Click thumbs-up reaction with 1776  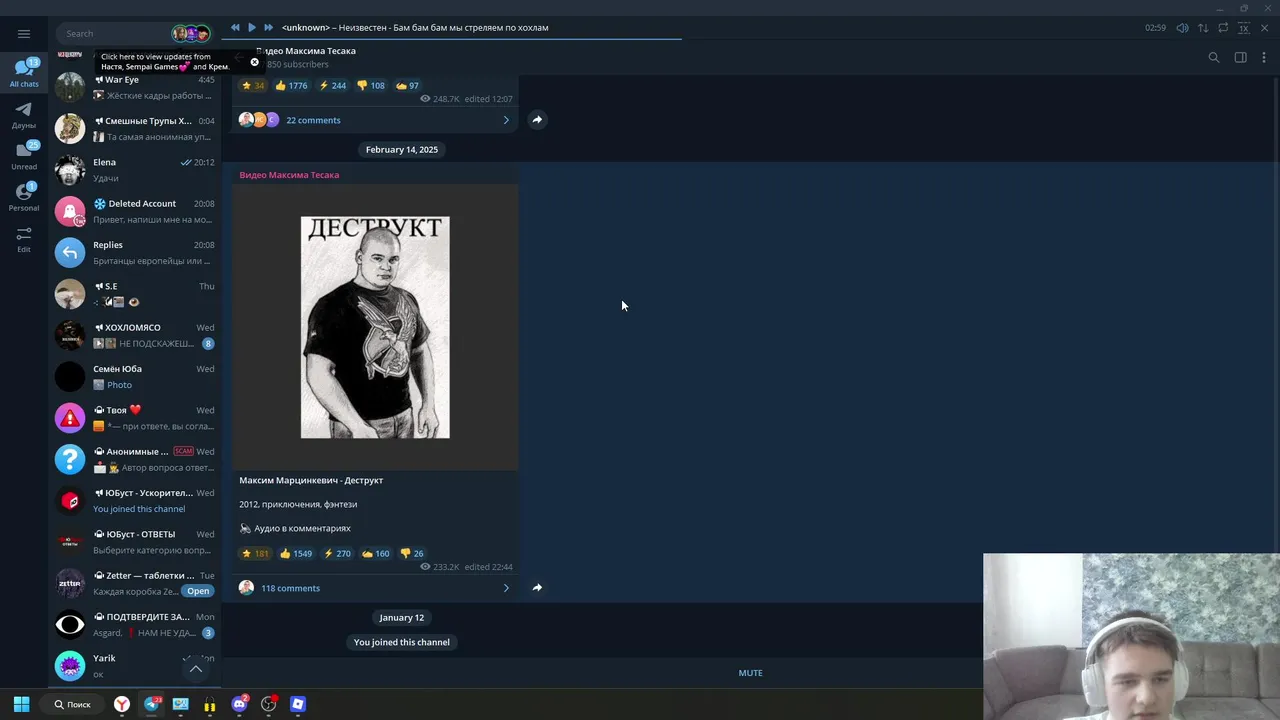292,85
